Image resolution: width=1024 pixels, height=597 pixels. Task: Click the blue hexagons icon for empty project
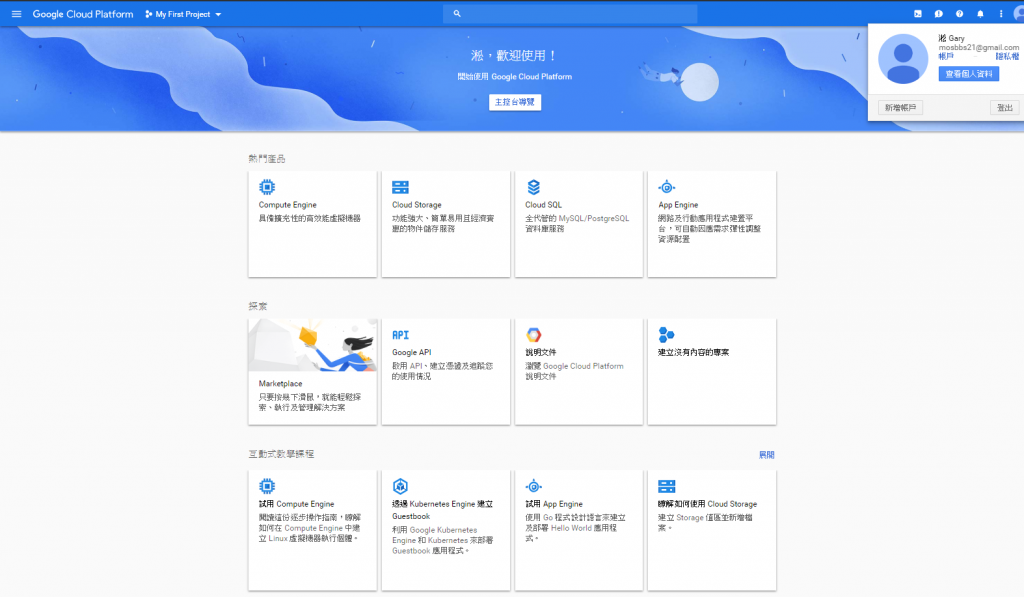[x=666, y=335]
